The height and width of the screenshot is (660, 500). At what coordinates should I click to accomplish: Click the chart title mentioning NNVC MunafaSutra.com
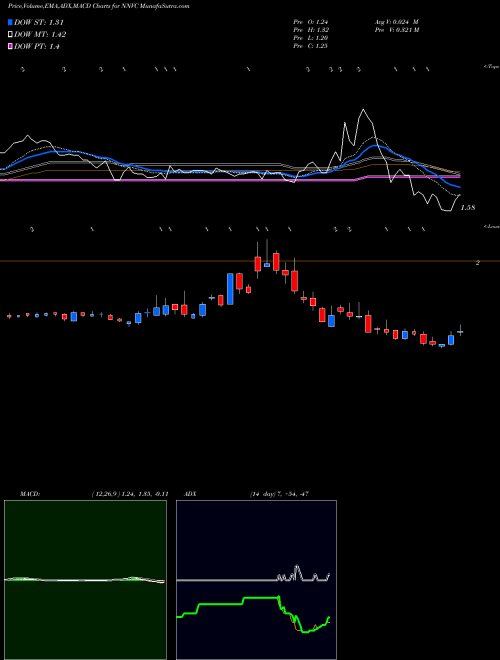[98, 6]
